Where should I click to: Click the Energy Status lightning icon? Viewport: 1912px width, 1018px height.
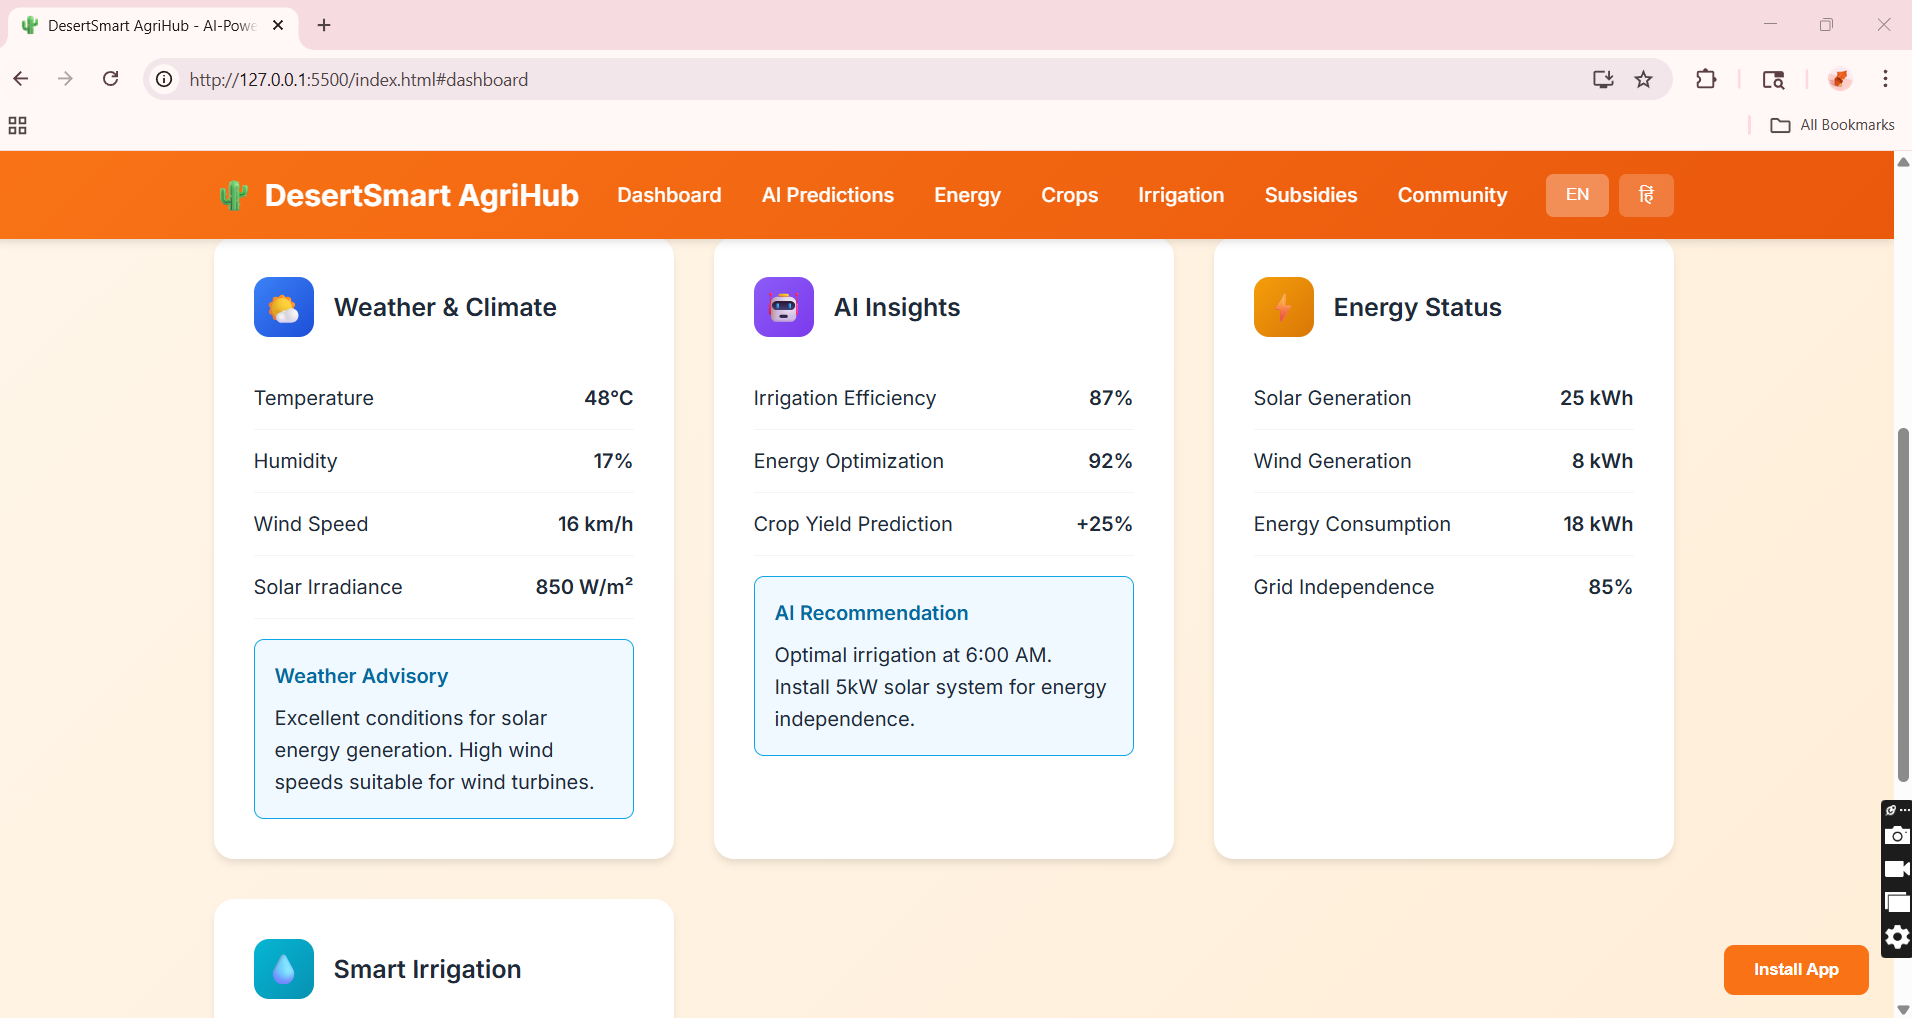(x=1284, y=307)
